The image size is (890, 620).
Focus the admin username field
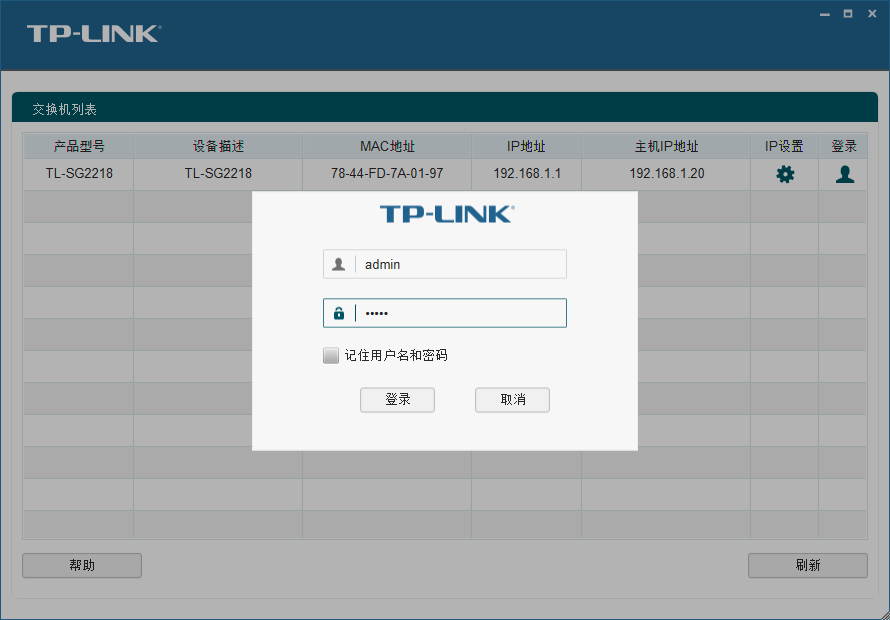tap(444, 264)
